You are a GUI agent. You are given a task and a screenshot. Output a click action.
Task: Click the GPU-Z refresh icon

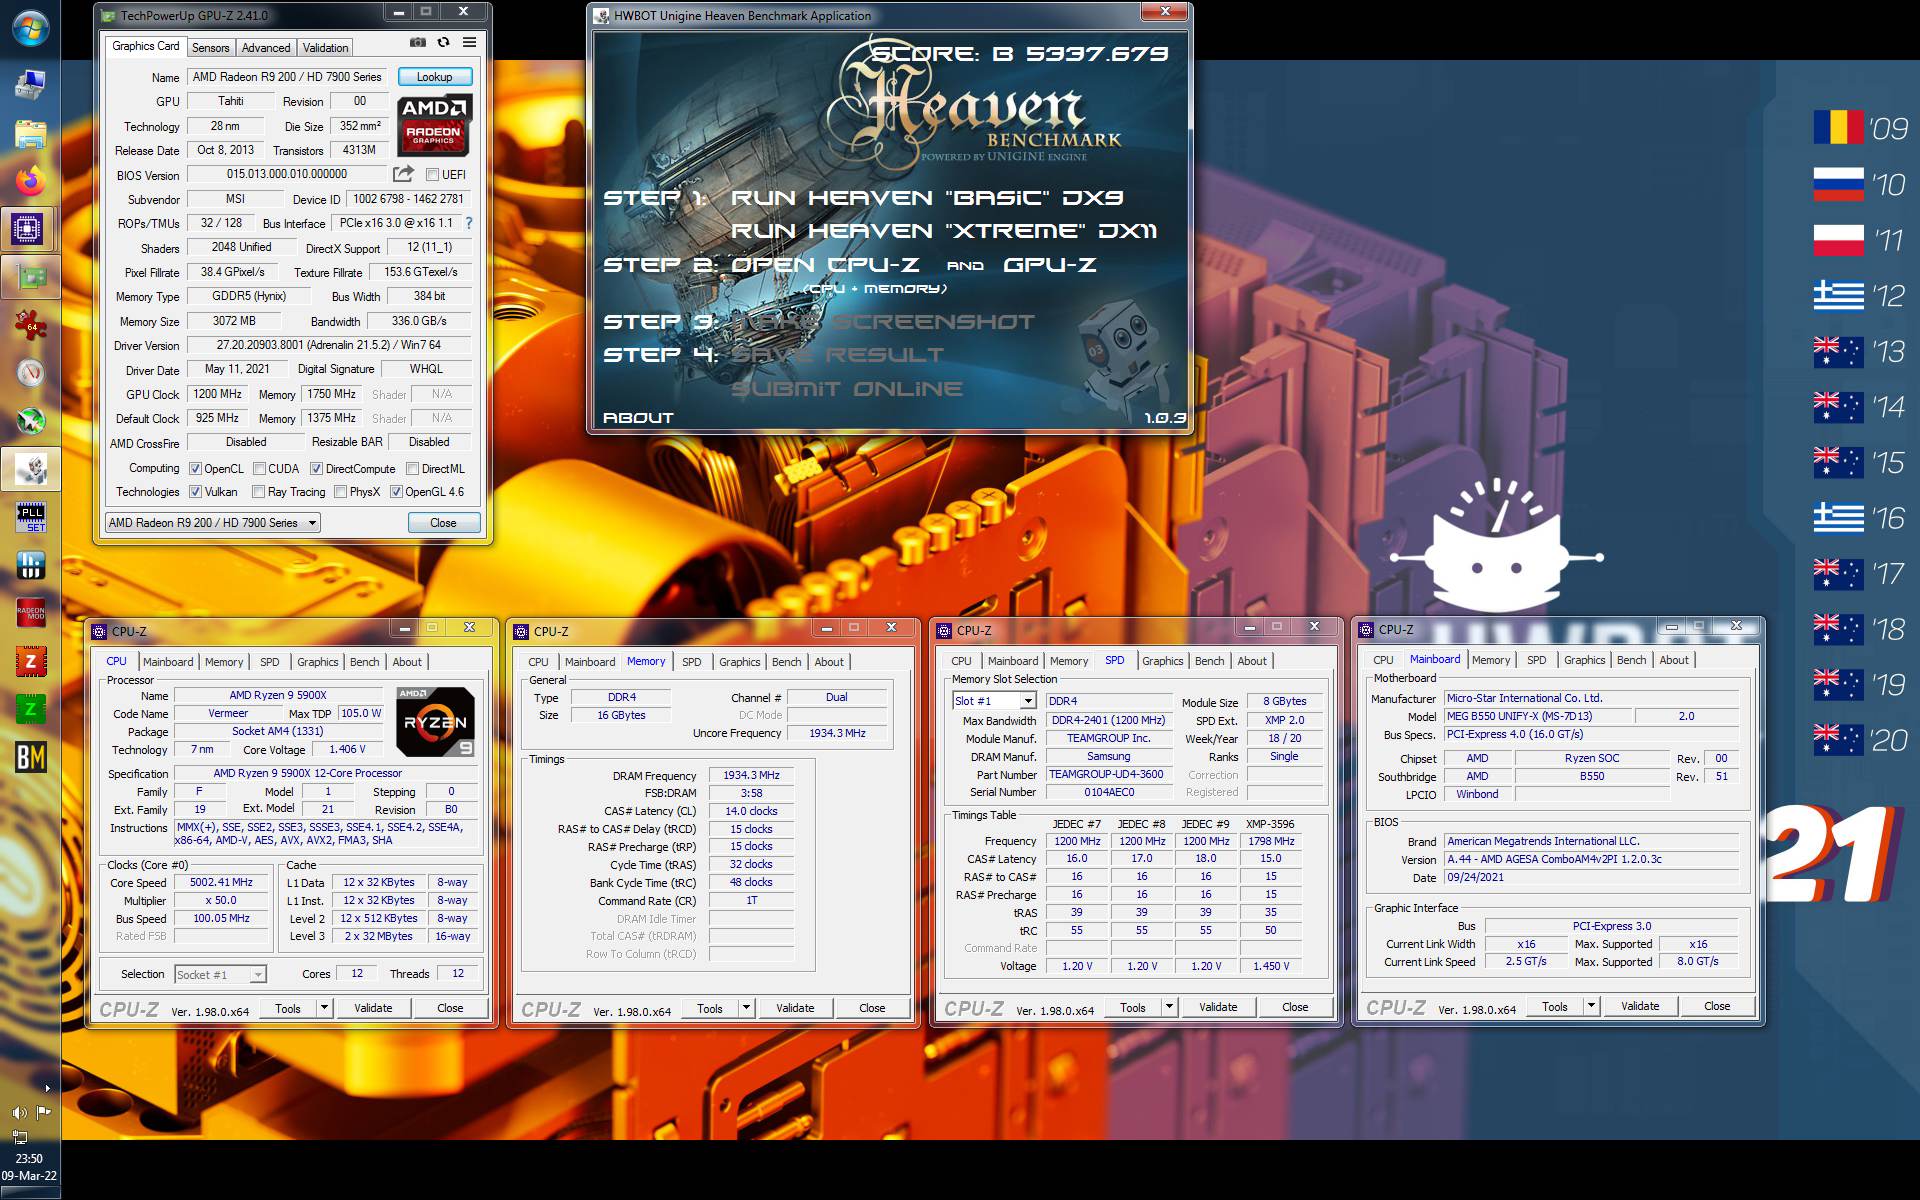443,43
